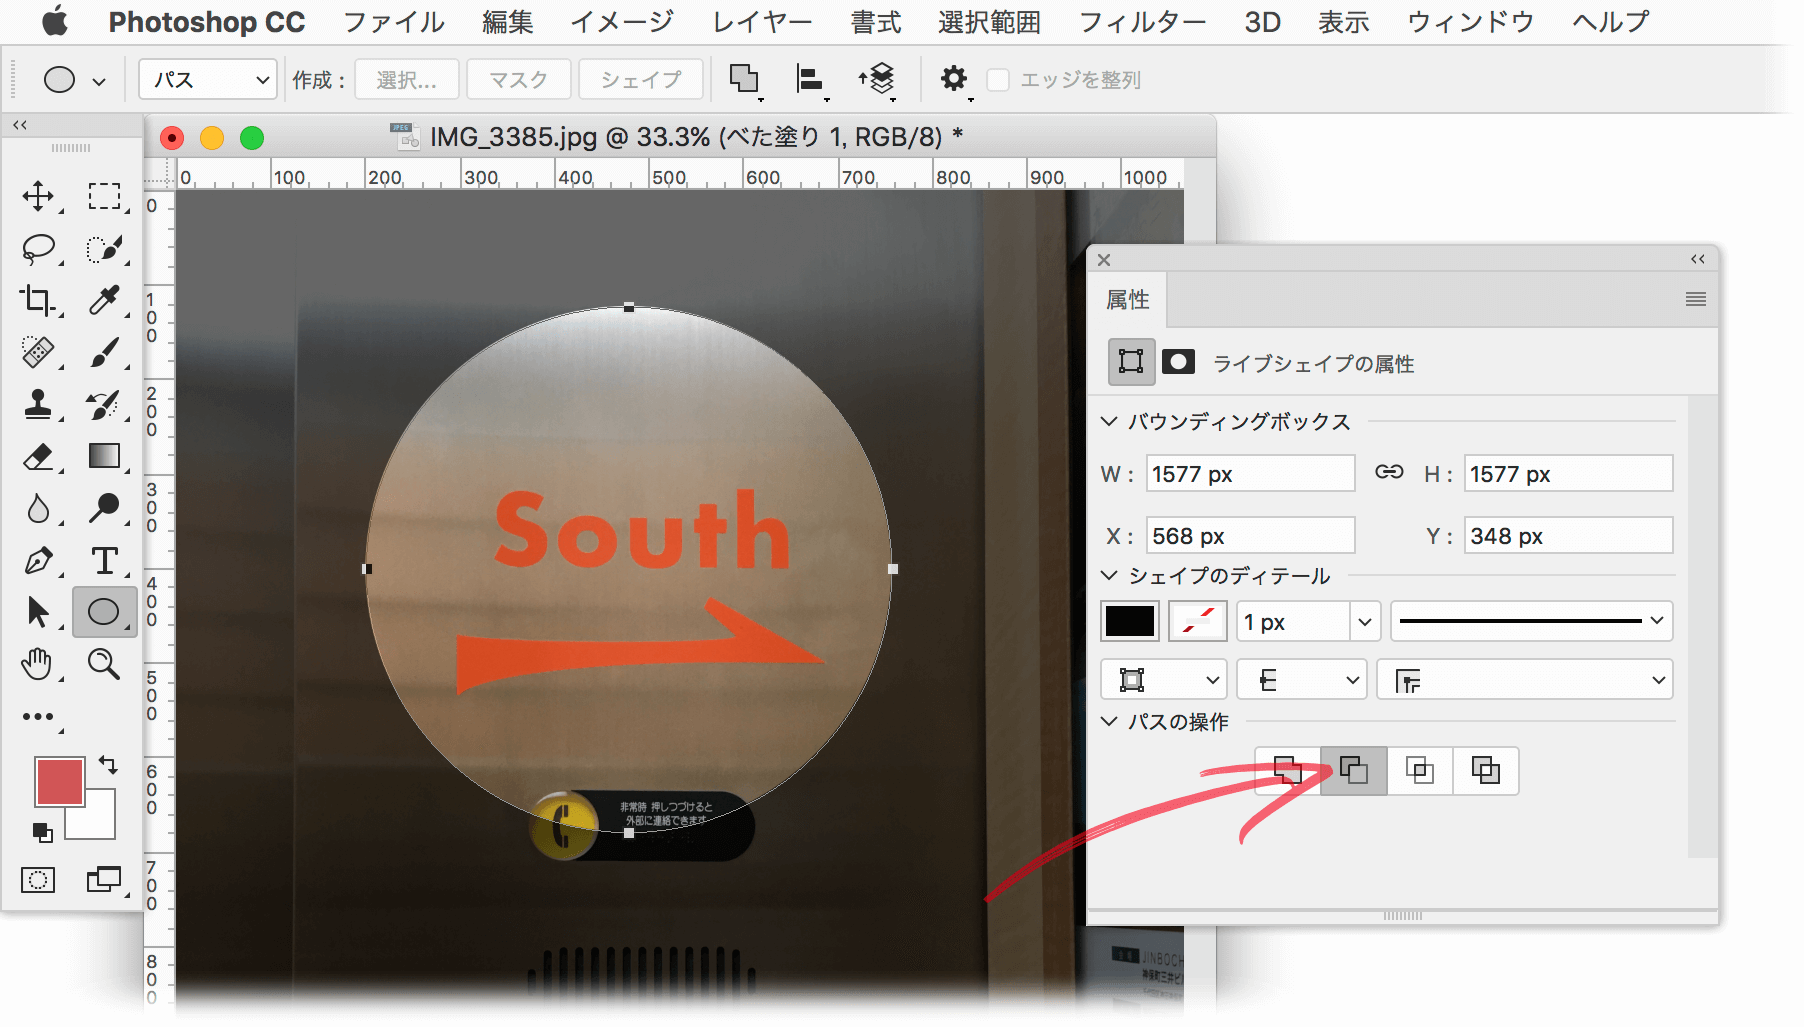The image size is (1804, 1027).
Task: Open path operations in options bar
Action: click(x=745, y=79)
